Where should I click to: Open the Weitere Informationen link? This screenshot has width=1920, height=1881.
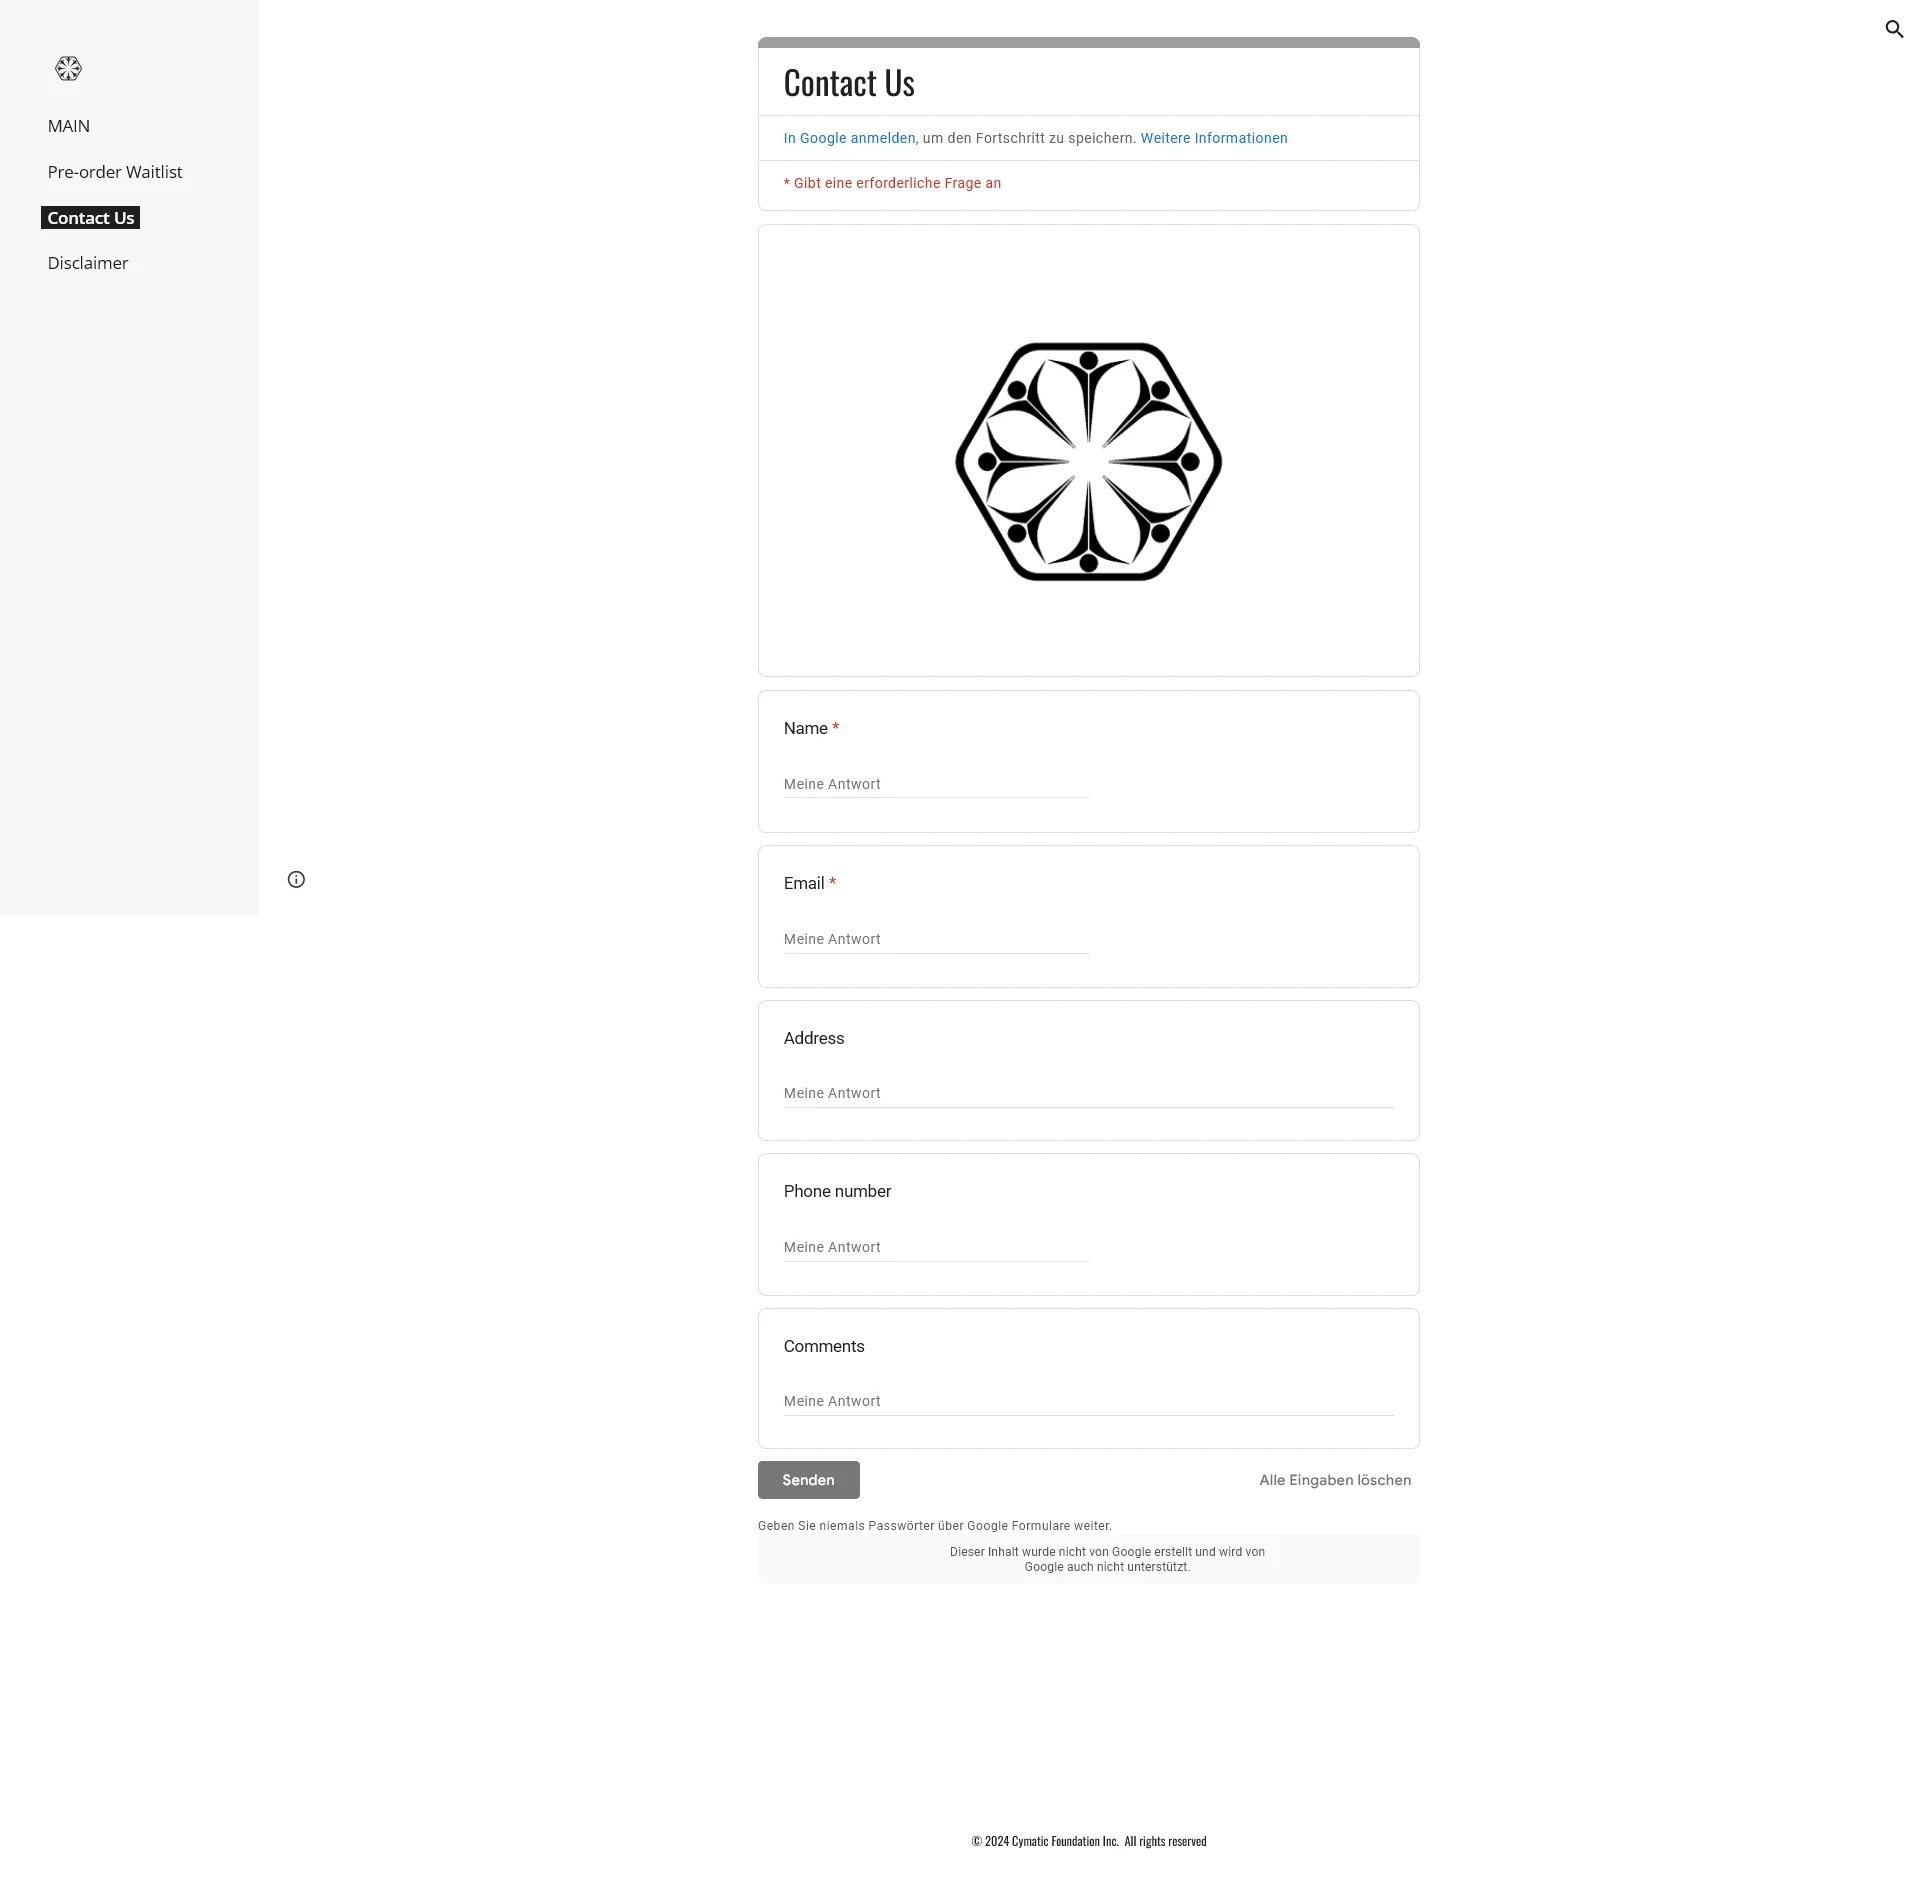1213,138
